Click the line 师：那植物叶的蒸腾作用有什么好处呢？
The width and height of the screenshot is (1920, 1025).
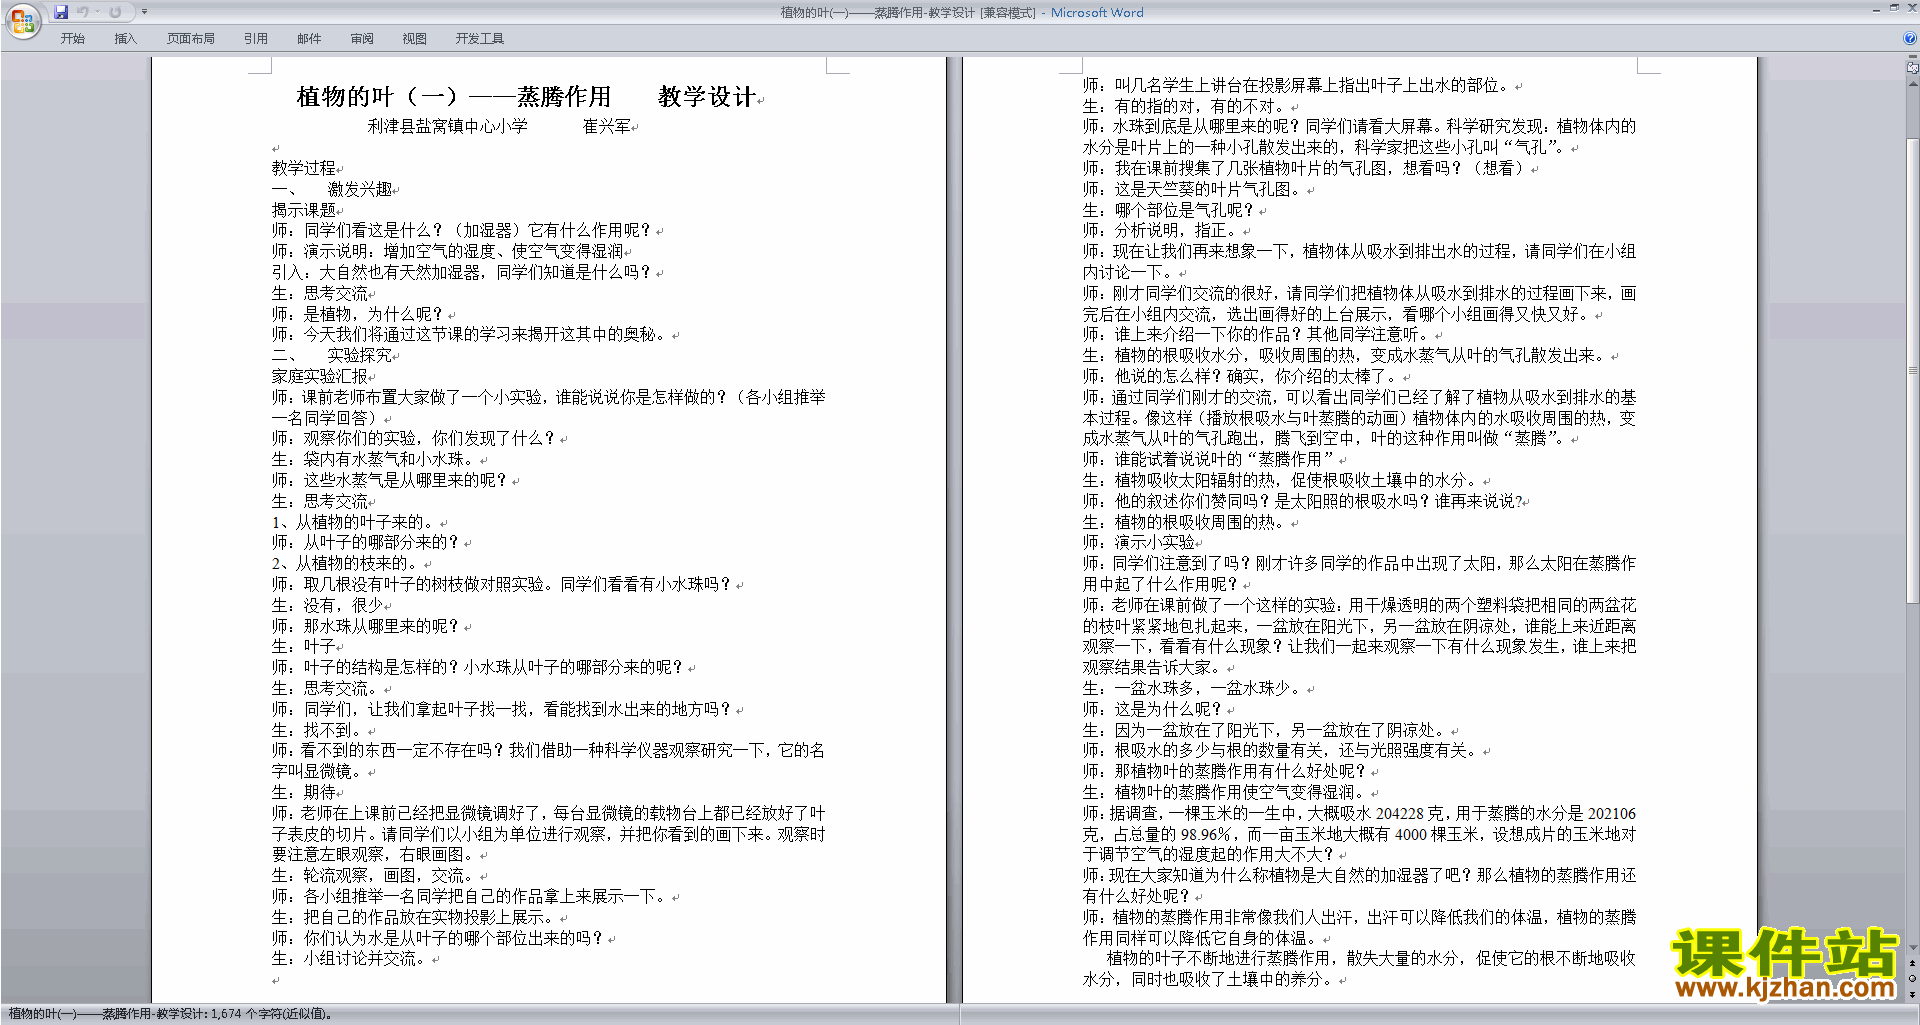tap(1225, 771)
